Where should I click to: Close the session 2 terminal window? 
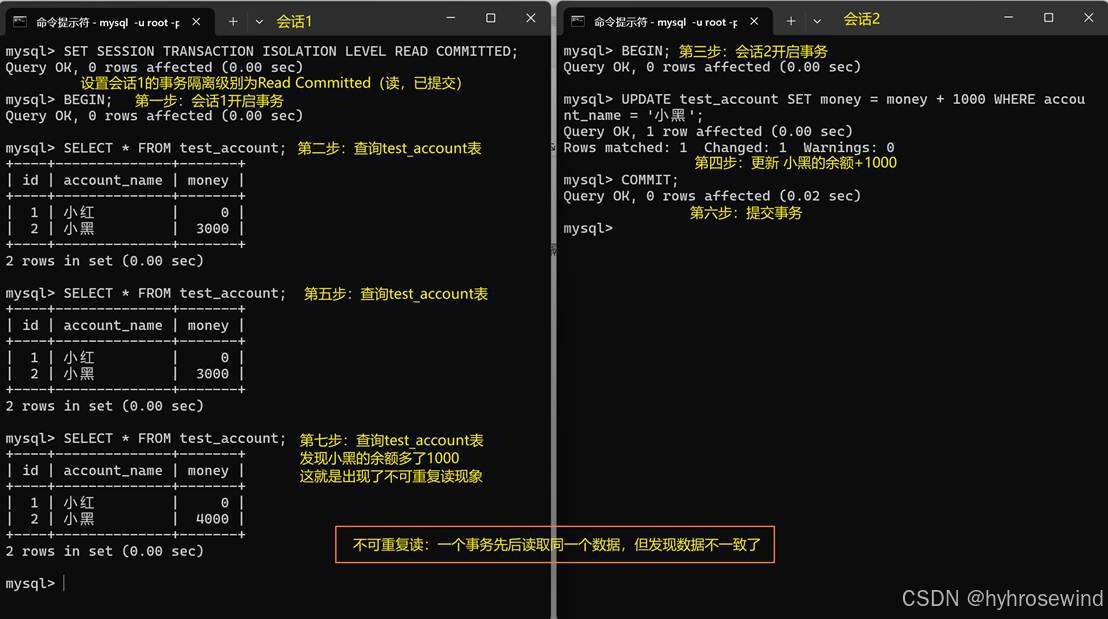pos(1089,18)
